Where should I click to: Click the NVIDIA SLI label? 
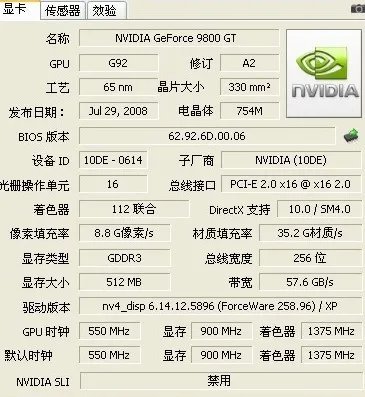tap(43, 382)
